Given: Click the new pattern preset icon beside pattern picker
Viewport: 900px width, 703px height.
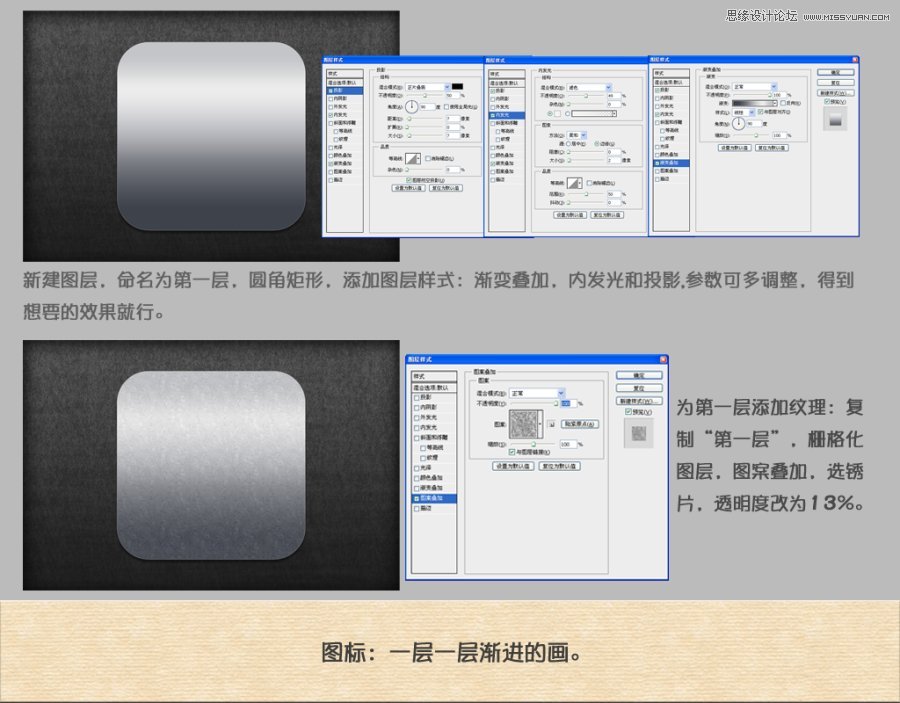Looking at the screenshot, I should (x=552, y=424).
